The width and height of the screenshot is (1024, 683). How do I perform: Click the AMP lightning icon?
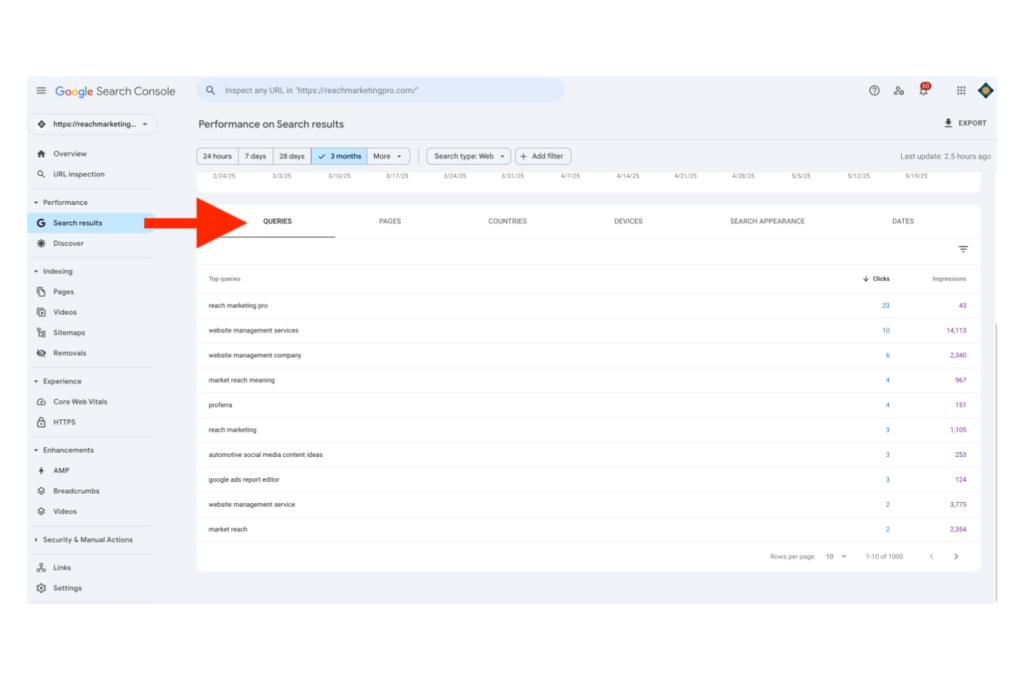[x=41, y=470]
